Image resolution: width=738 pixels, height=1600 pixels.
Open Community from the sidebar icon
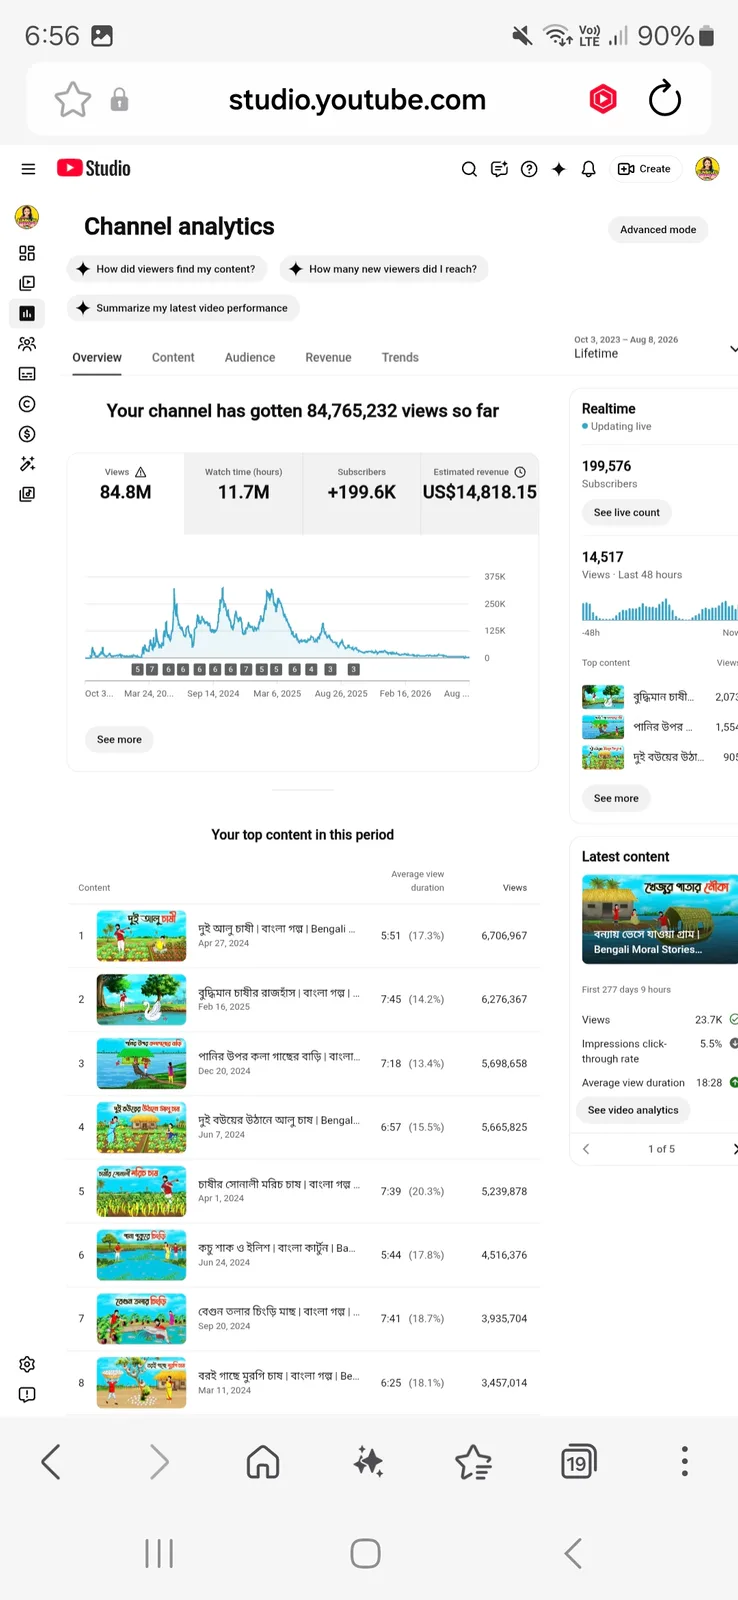[x=27, y=343]
